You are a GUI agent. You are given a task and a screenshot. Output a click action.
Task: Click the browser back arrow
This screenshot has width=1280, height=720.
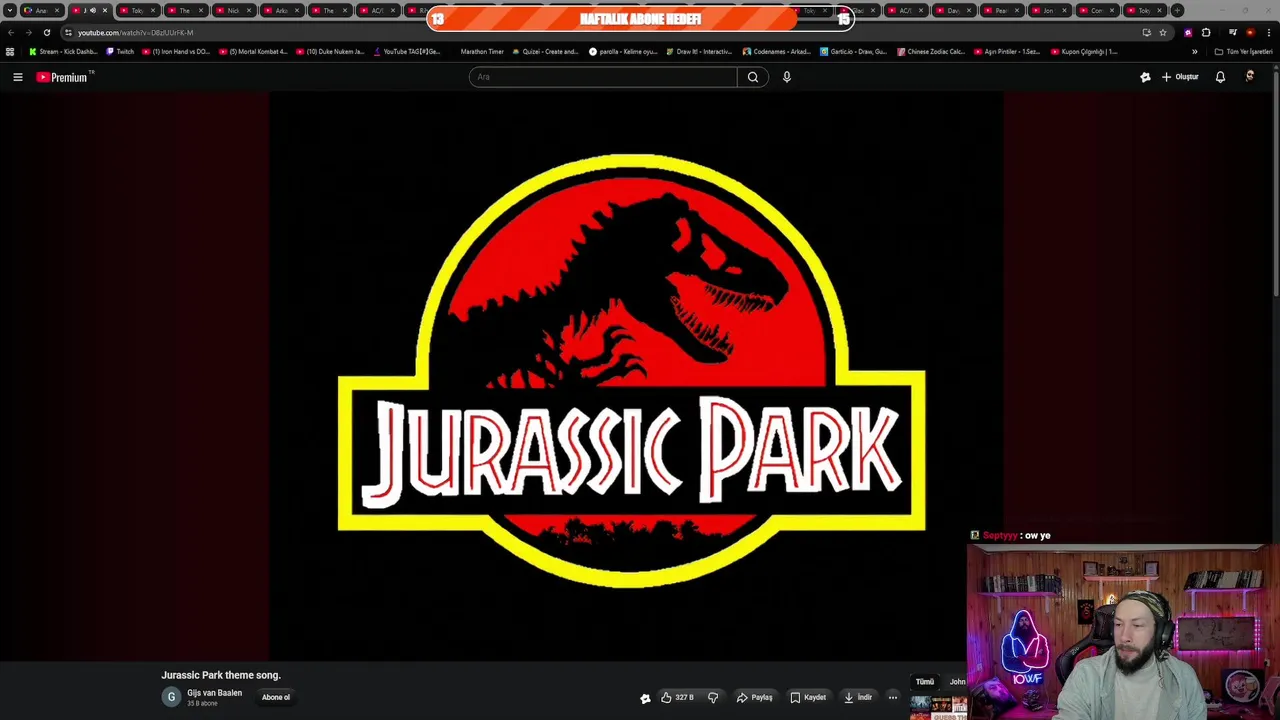(11, 32)
